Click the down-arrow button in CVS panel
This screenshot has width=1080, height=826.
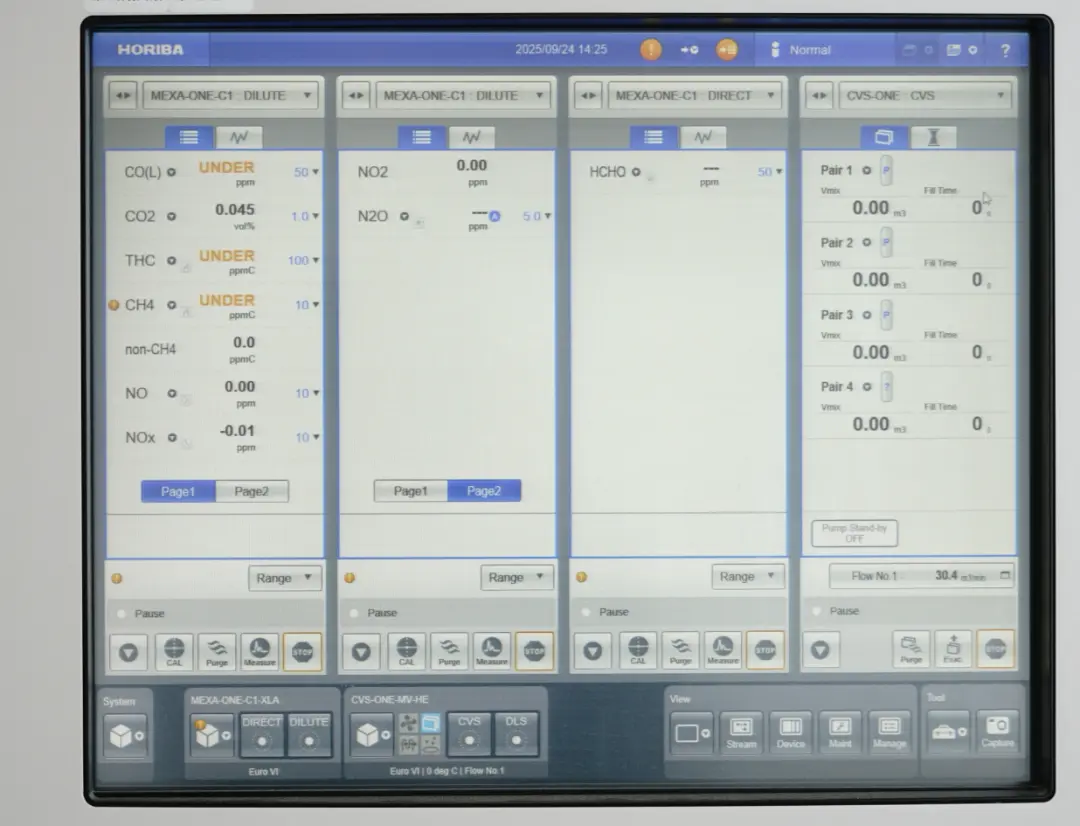(820, 649)
